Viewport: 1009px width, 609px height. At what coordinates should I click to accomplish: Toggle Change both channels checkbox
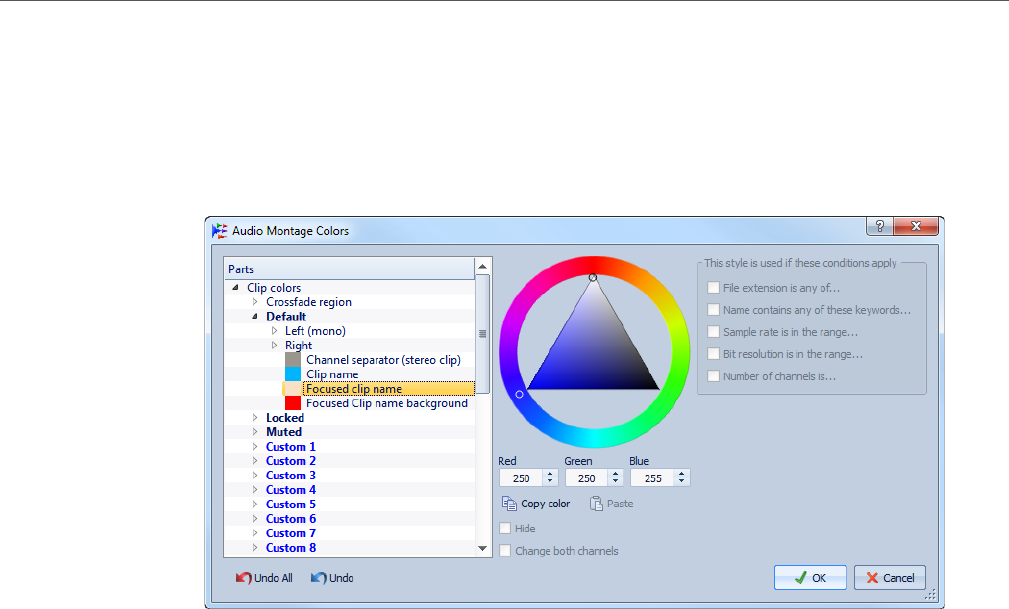505,551
